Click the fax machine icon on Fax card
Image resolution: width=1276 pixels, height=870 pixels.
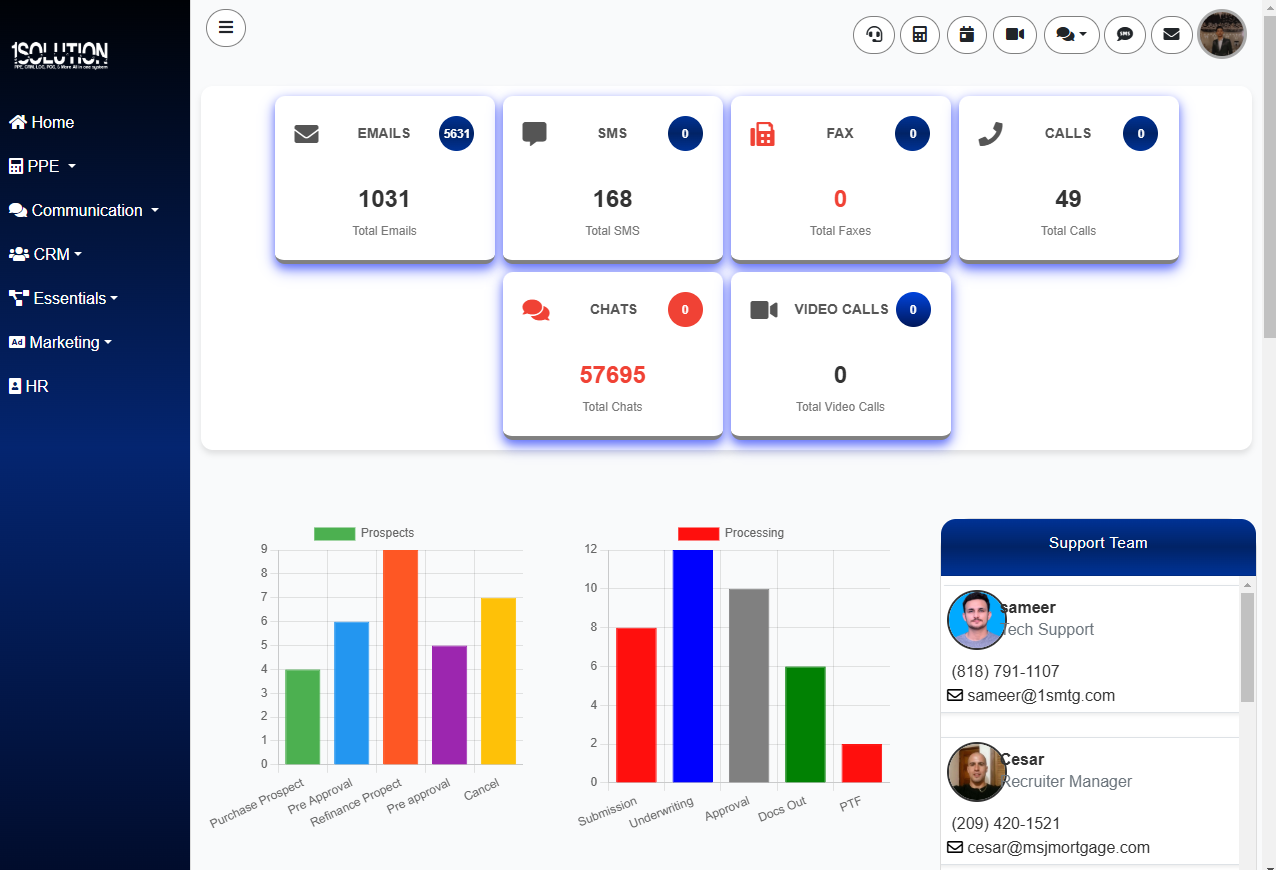pos(763,134)
